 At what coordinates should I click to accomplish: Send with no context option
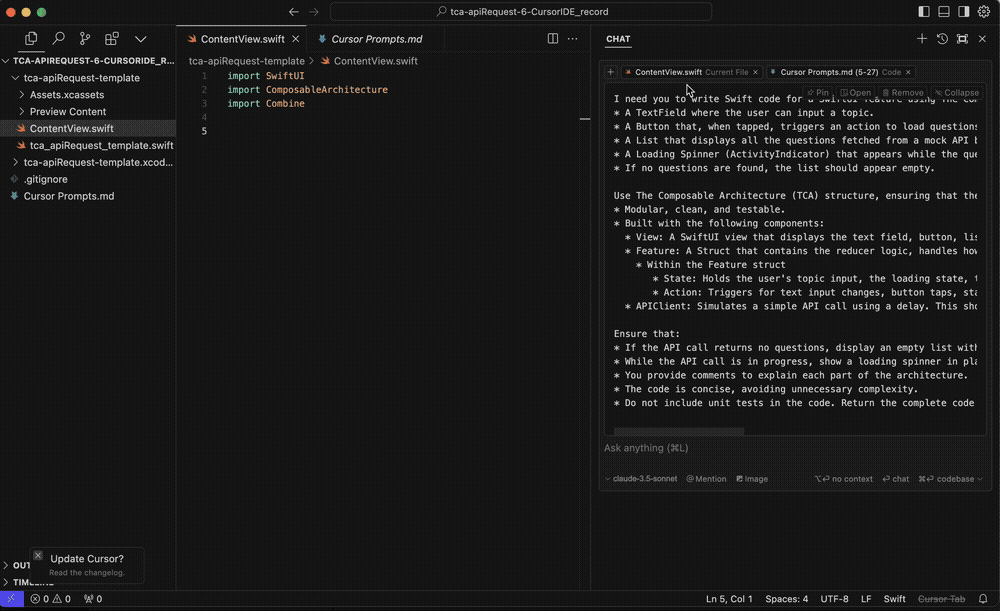click(x=843, y=479)
